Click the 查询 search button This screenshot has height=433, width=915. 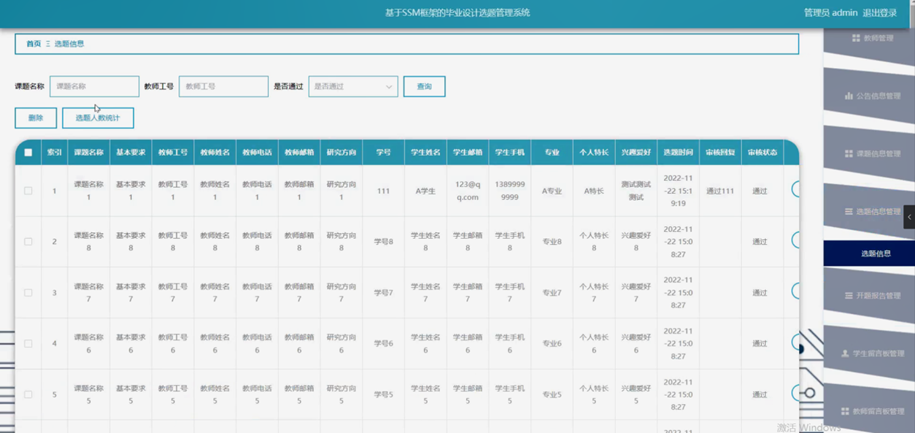click(x=424, y=86)
